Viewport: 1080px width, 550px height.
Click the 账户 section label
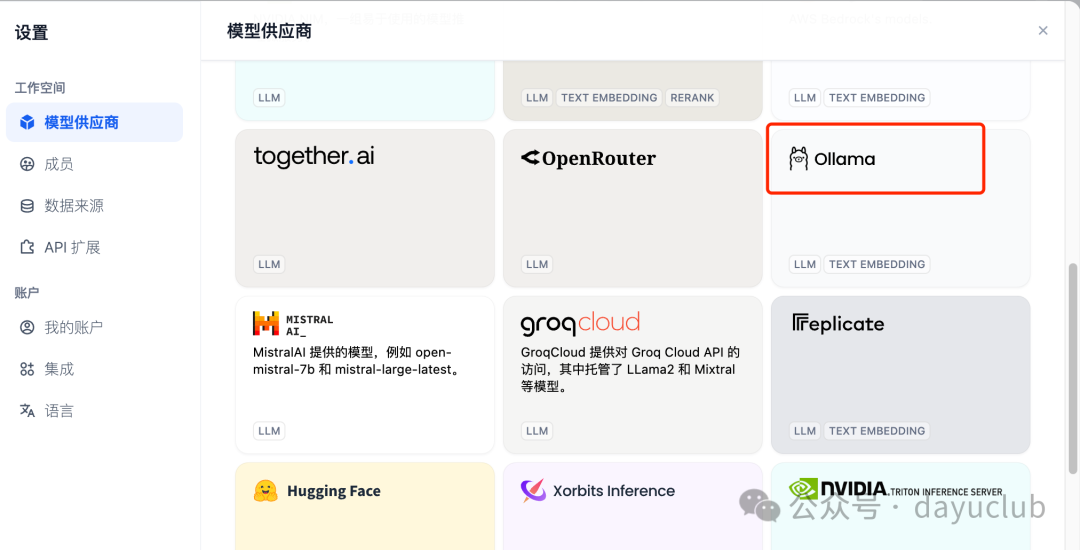(27, 293)
